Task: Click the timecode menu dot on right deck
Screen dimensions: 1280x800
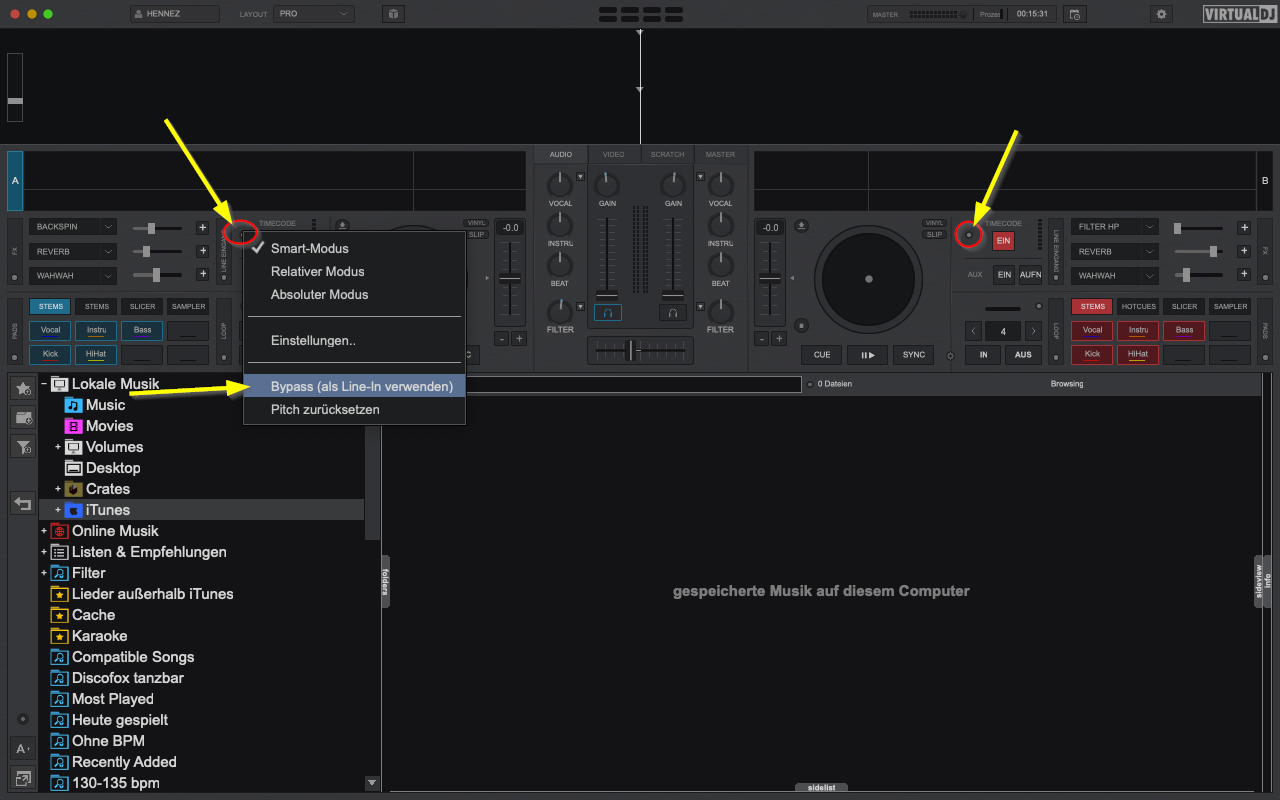Action: (x=968, y=235)
